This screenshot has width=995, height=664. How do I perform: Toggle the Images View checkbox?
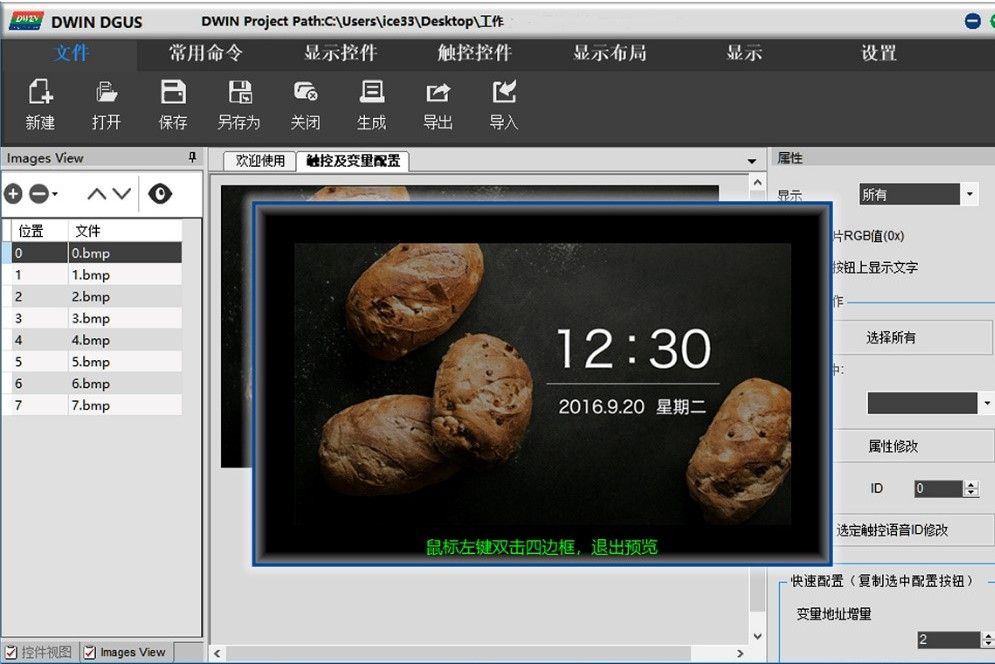pos(90,652)
